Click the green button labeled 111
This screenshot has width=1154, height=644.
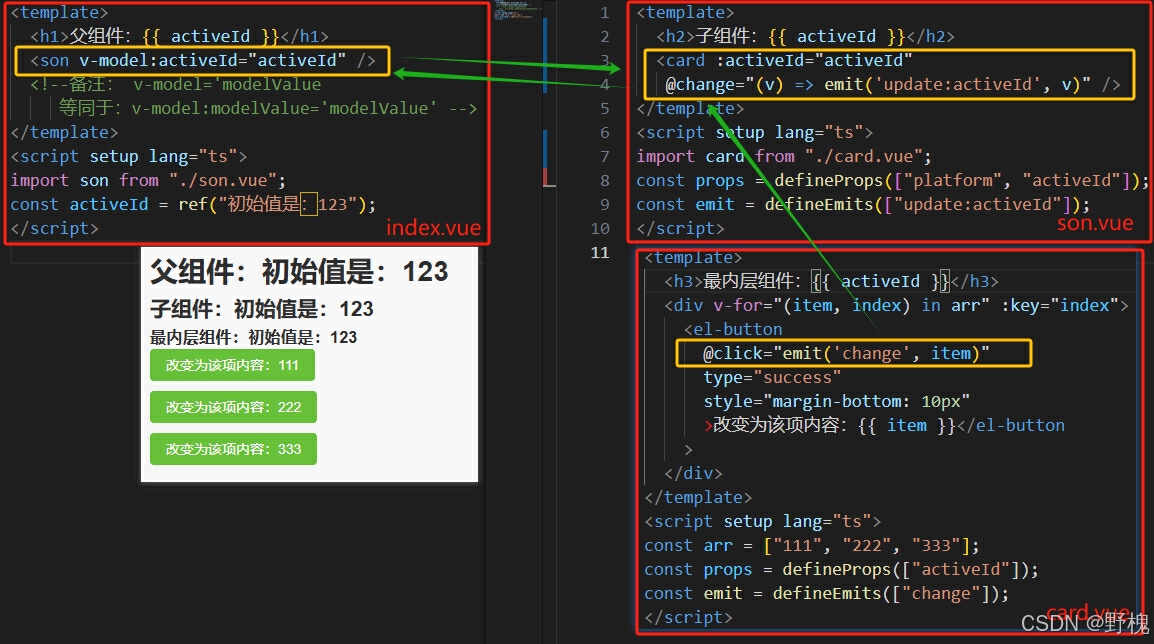(233, 365)
